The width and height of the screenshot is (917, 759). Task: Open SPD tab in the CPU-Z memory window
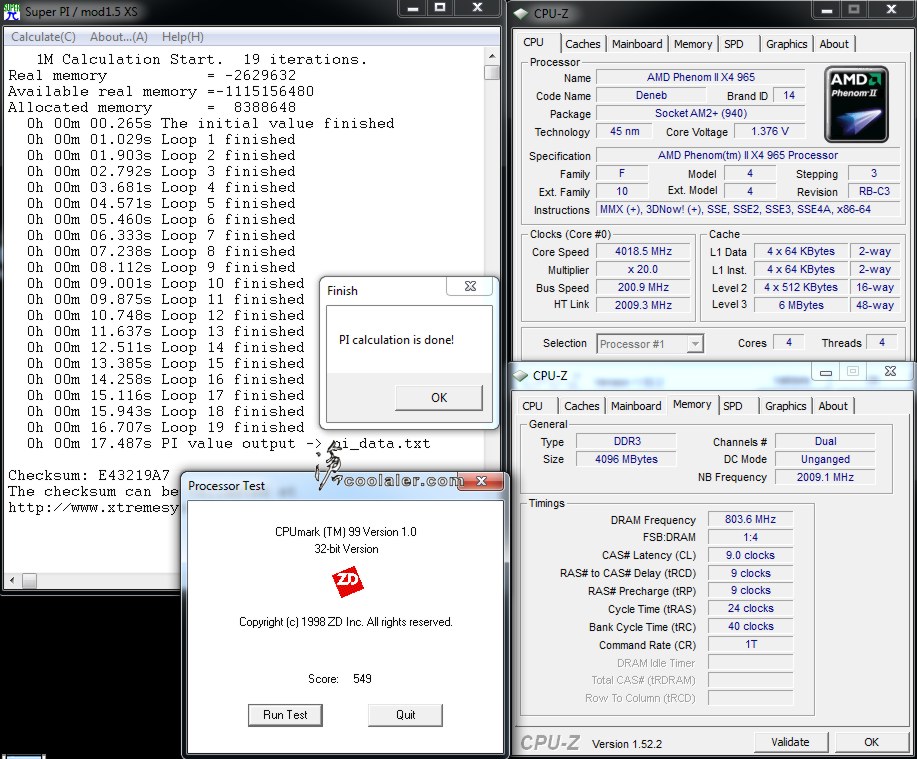732,406
